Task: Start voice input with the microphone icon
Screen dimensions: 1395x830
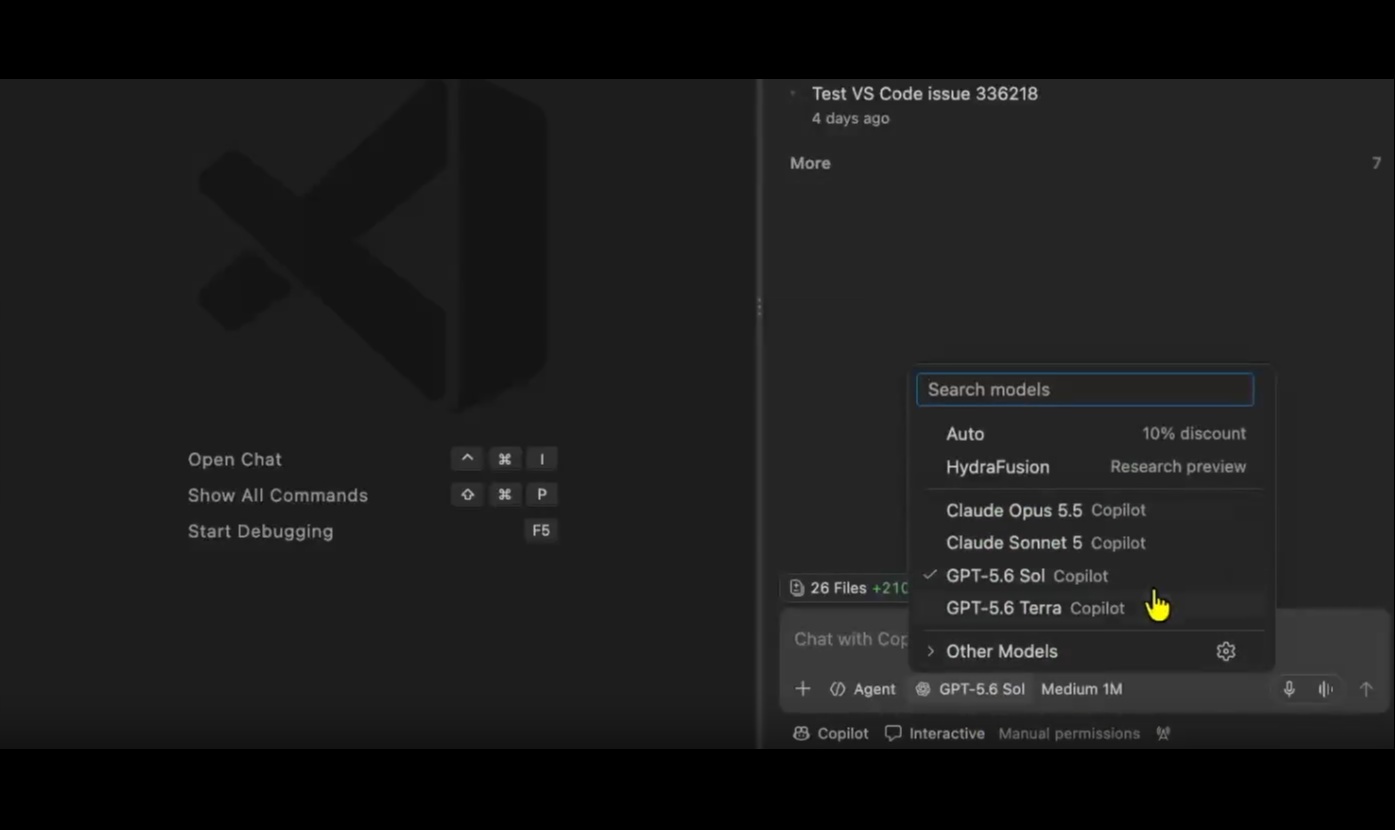Action: point(1289,689)
